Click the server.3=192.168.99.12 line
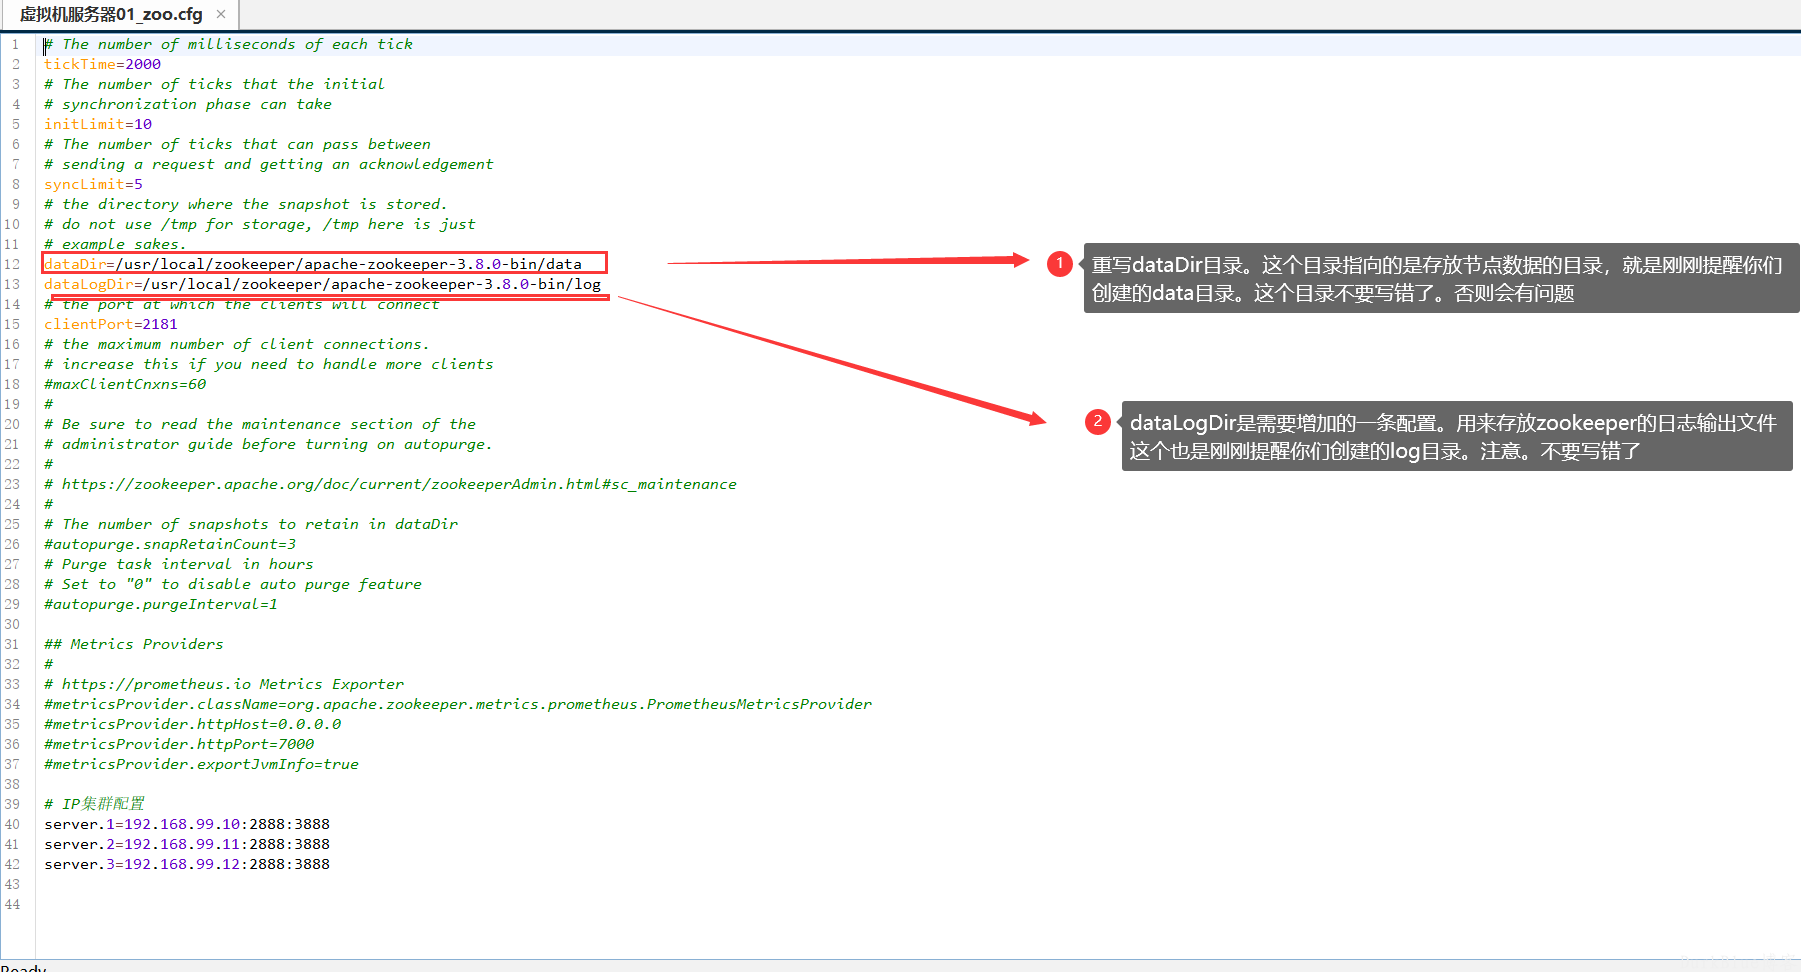The image size is (1801, 972). point(187,864)
